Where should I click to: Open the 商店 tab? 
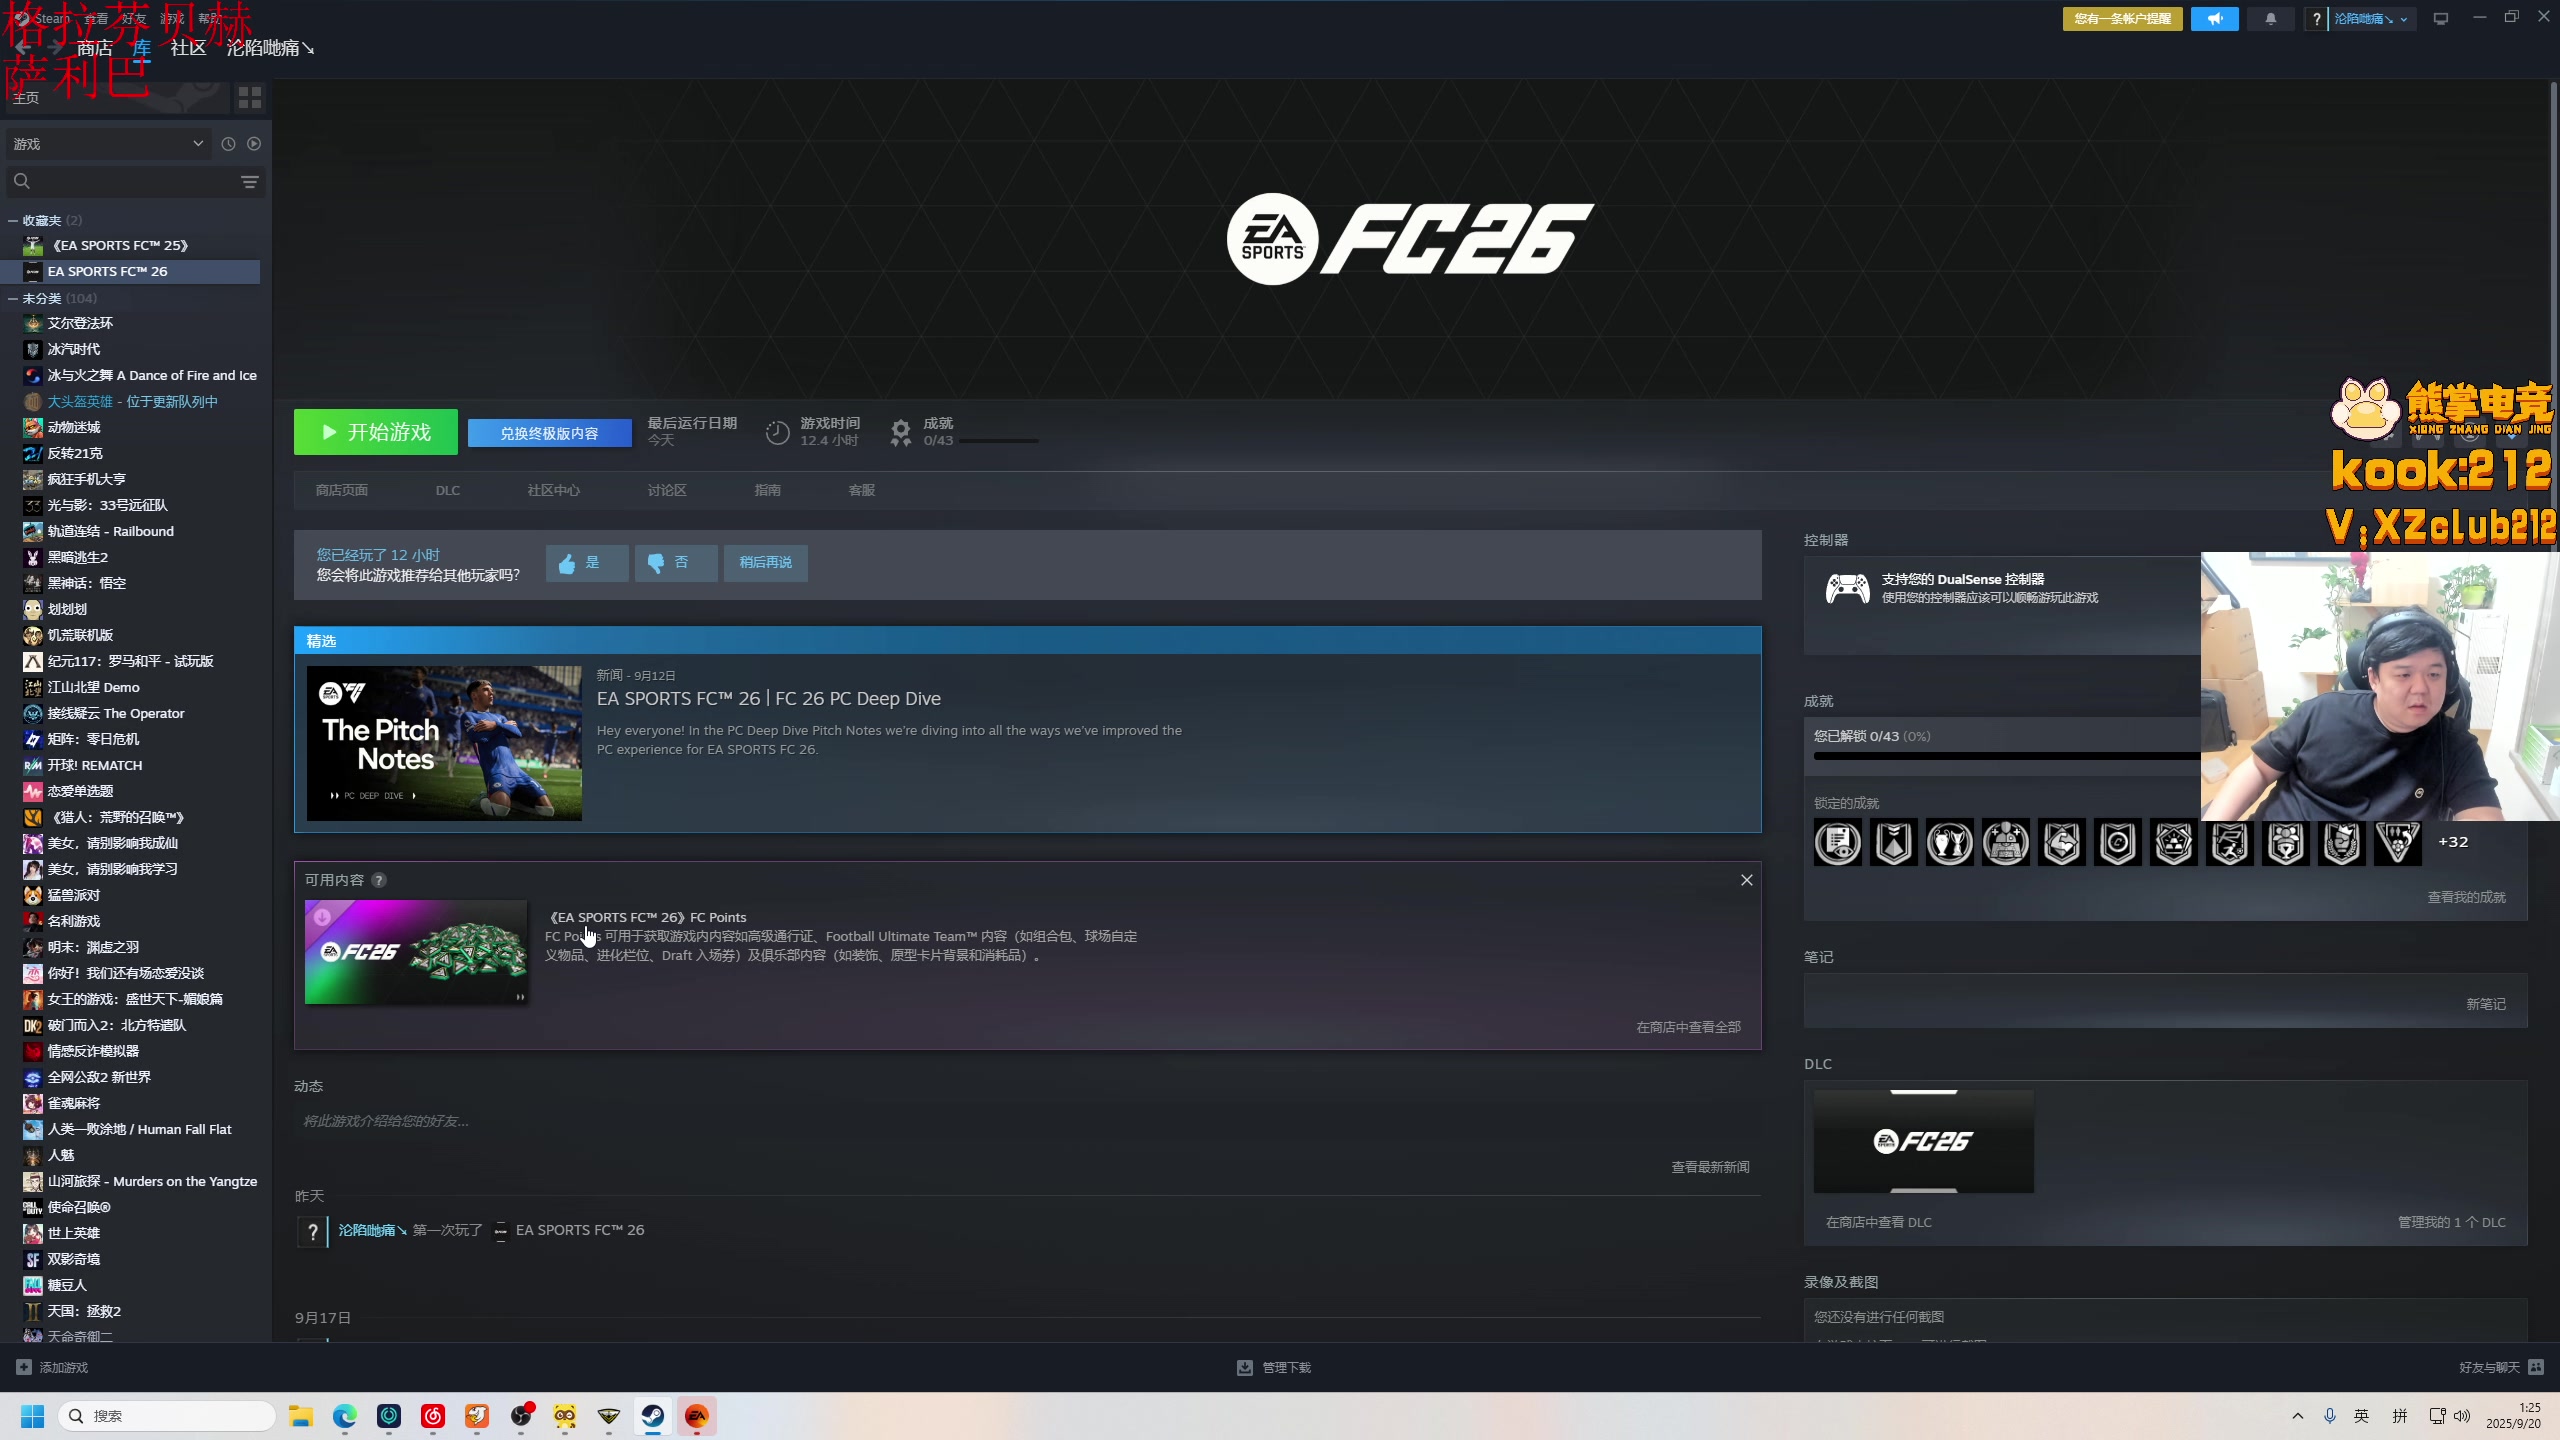point(95,48)
